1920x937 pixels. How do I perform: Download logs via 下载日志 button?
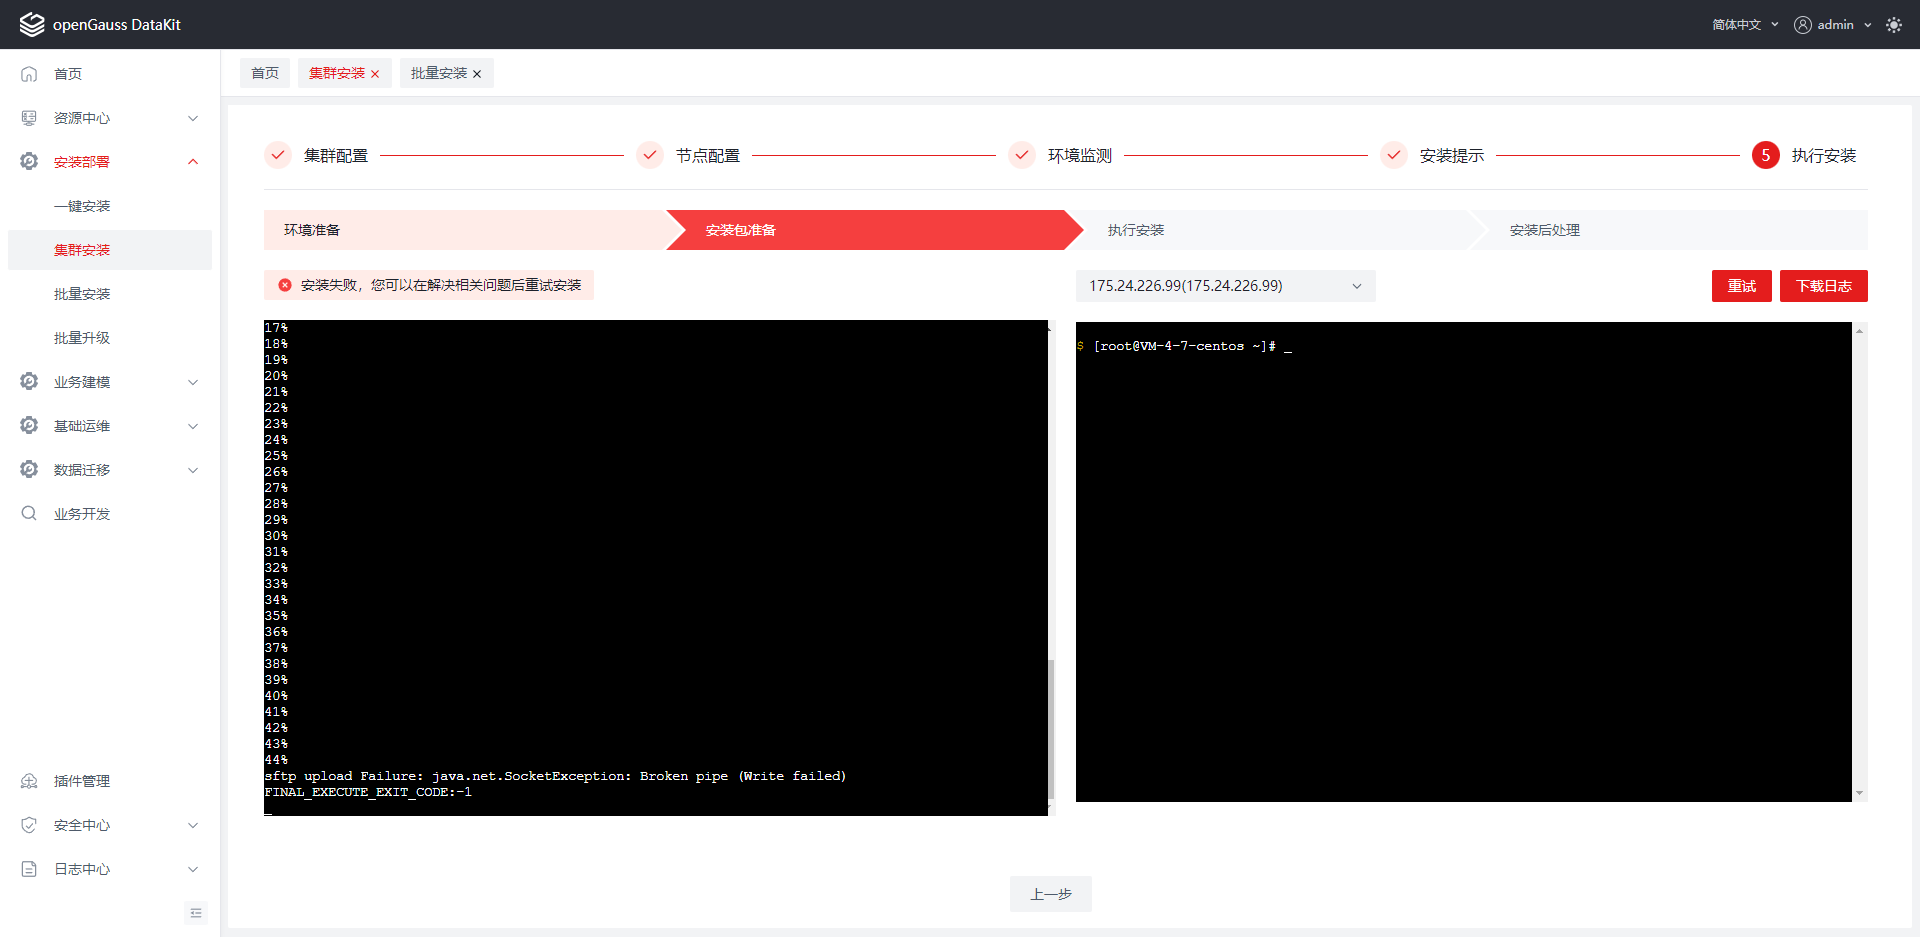(1822, 285)
